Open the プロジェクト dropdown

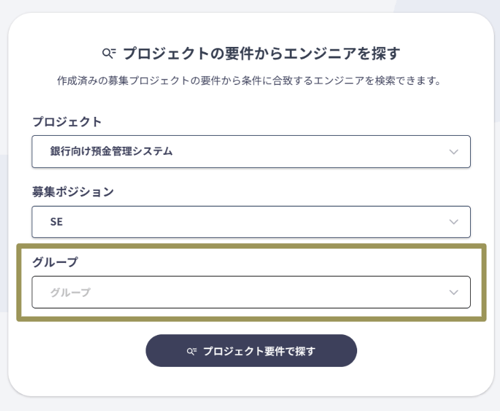tap(251, 151)
